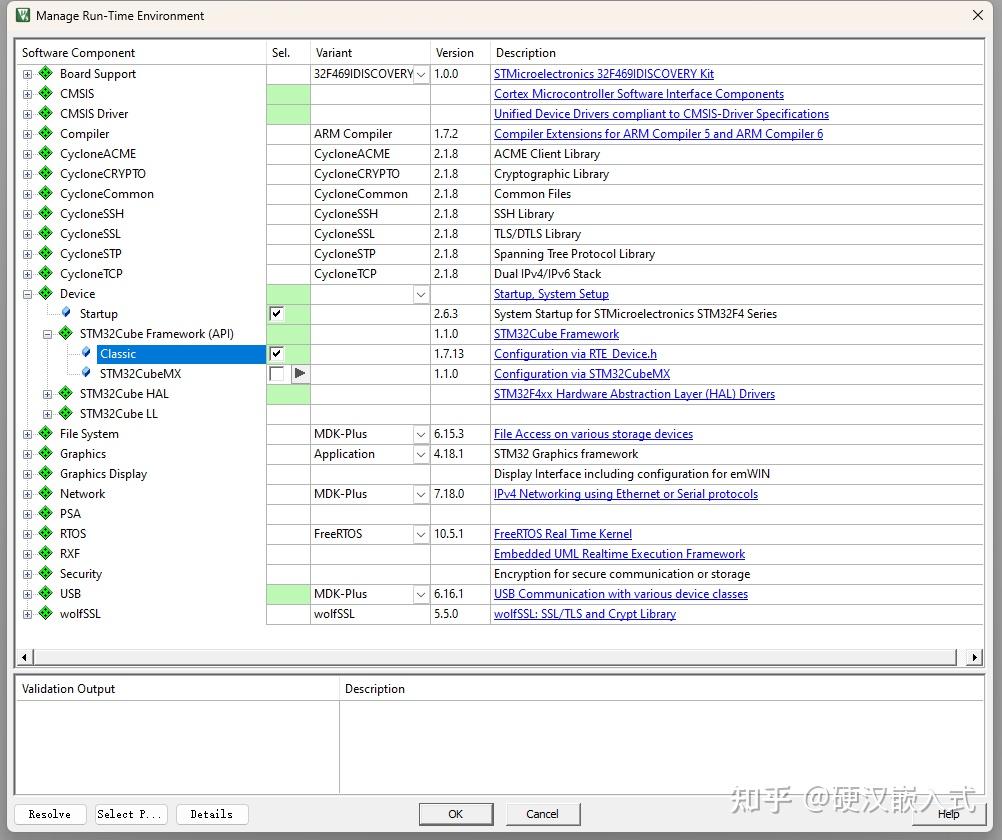Open the Graphics Application variant dropdown

[420, 454]
